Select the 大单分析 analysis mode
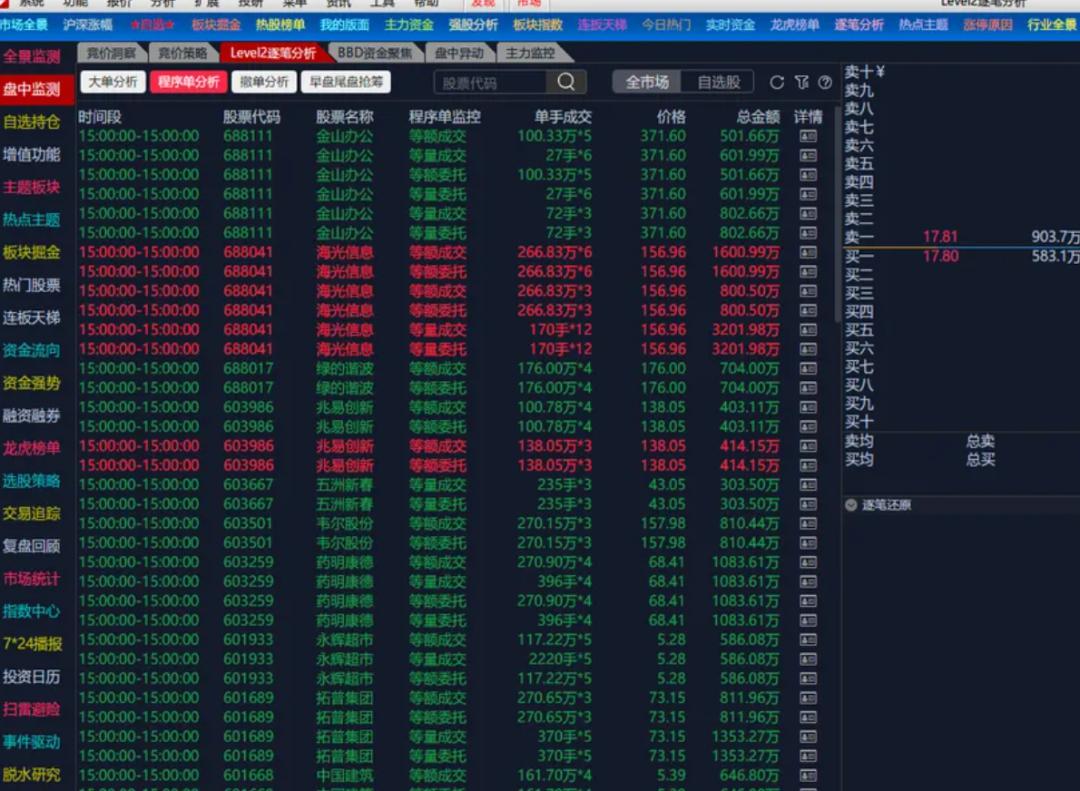The image size is (1080, 791). 112,82
